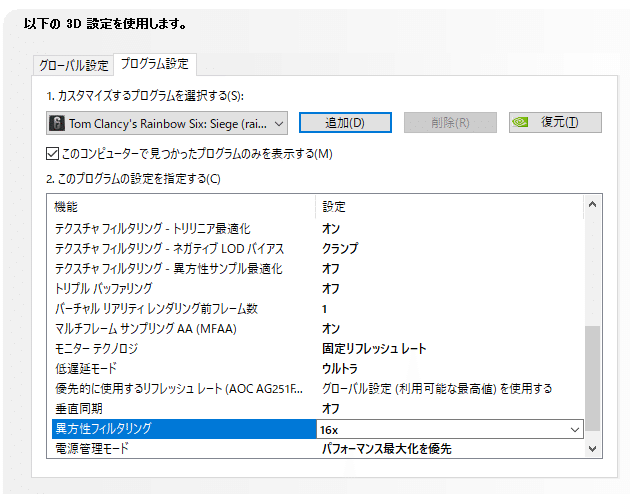The height and width of the screenshot is (494, 630).
Task: Open the 16x anisotropic filtering dropdown arrow
Action: pyautogui.click(x=575, y=430)
